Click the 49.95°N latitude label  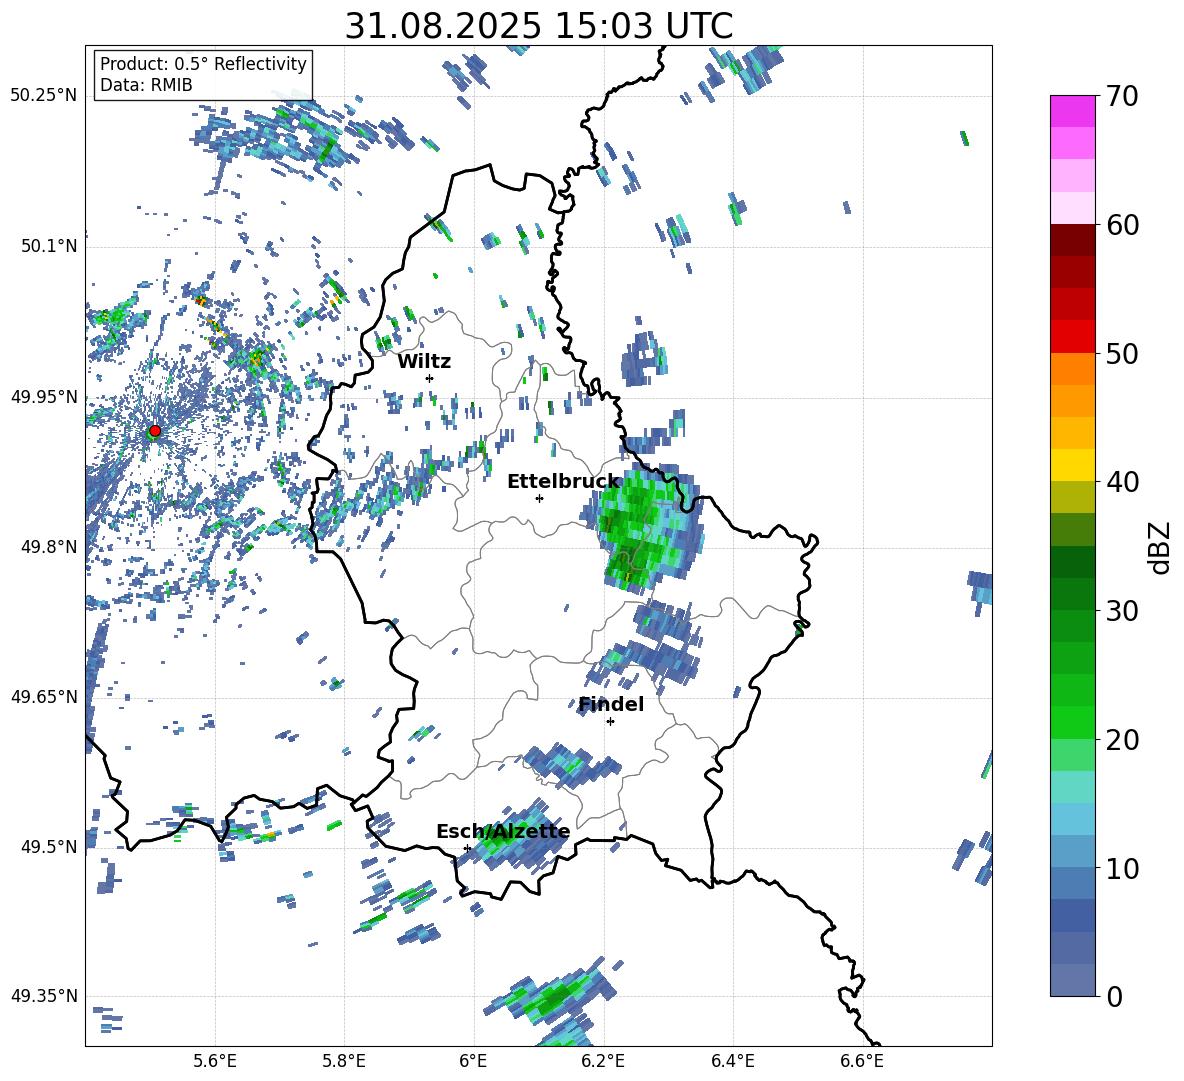(44, 397)
